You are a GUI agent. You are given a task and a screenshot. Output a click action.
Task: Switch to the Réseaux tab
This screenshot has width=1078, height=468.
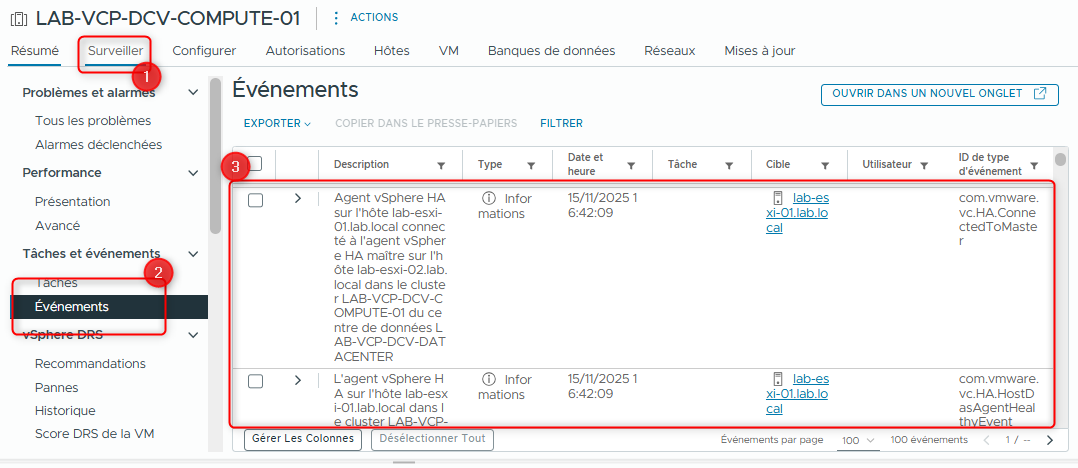pyautogui.click(x=670, y=51)
